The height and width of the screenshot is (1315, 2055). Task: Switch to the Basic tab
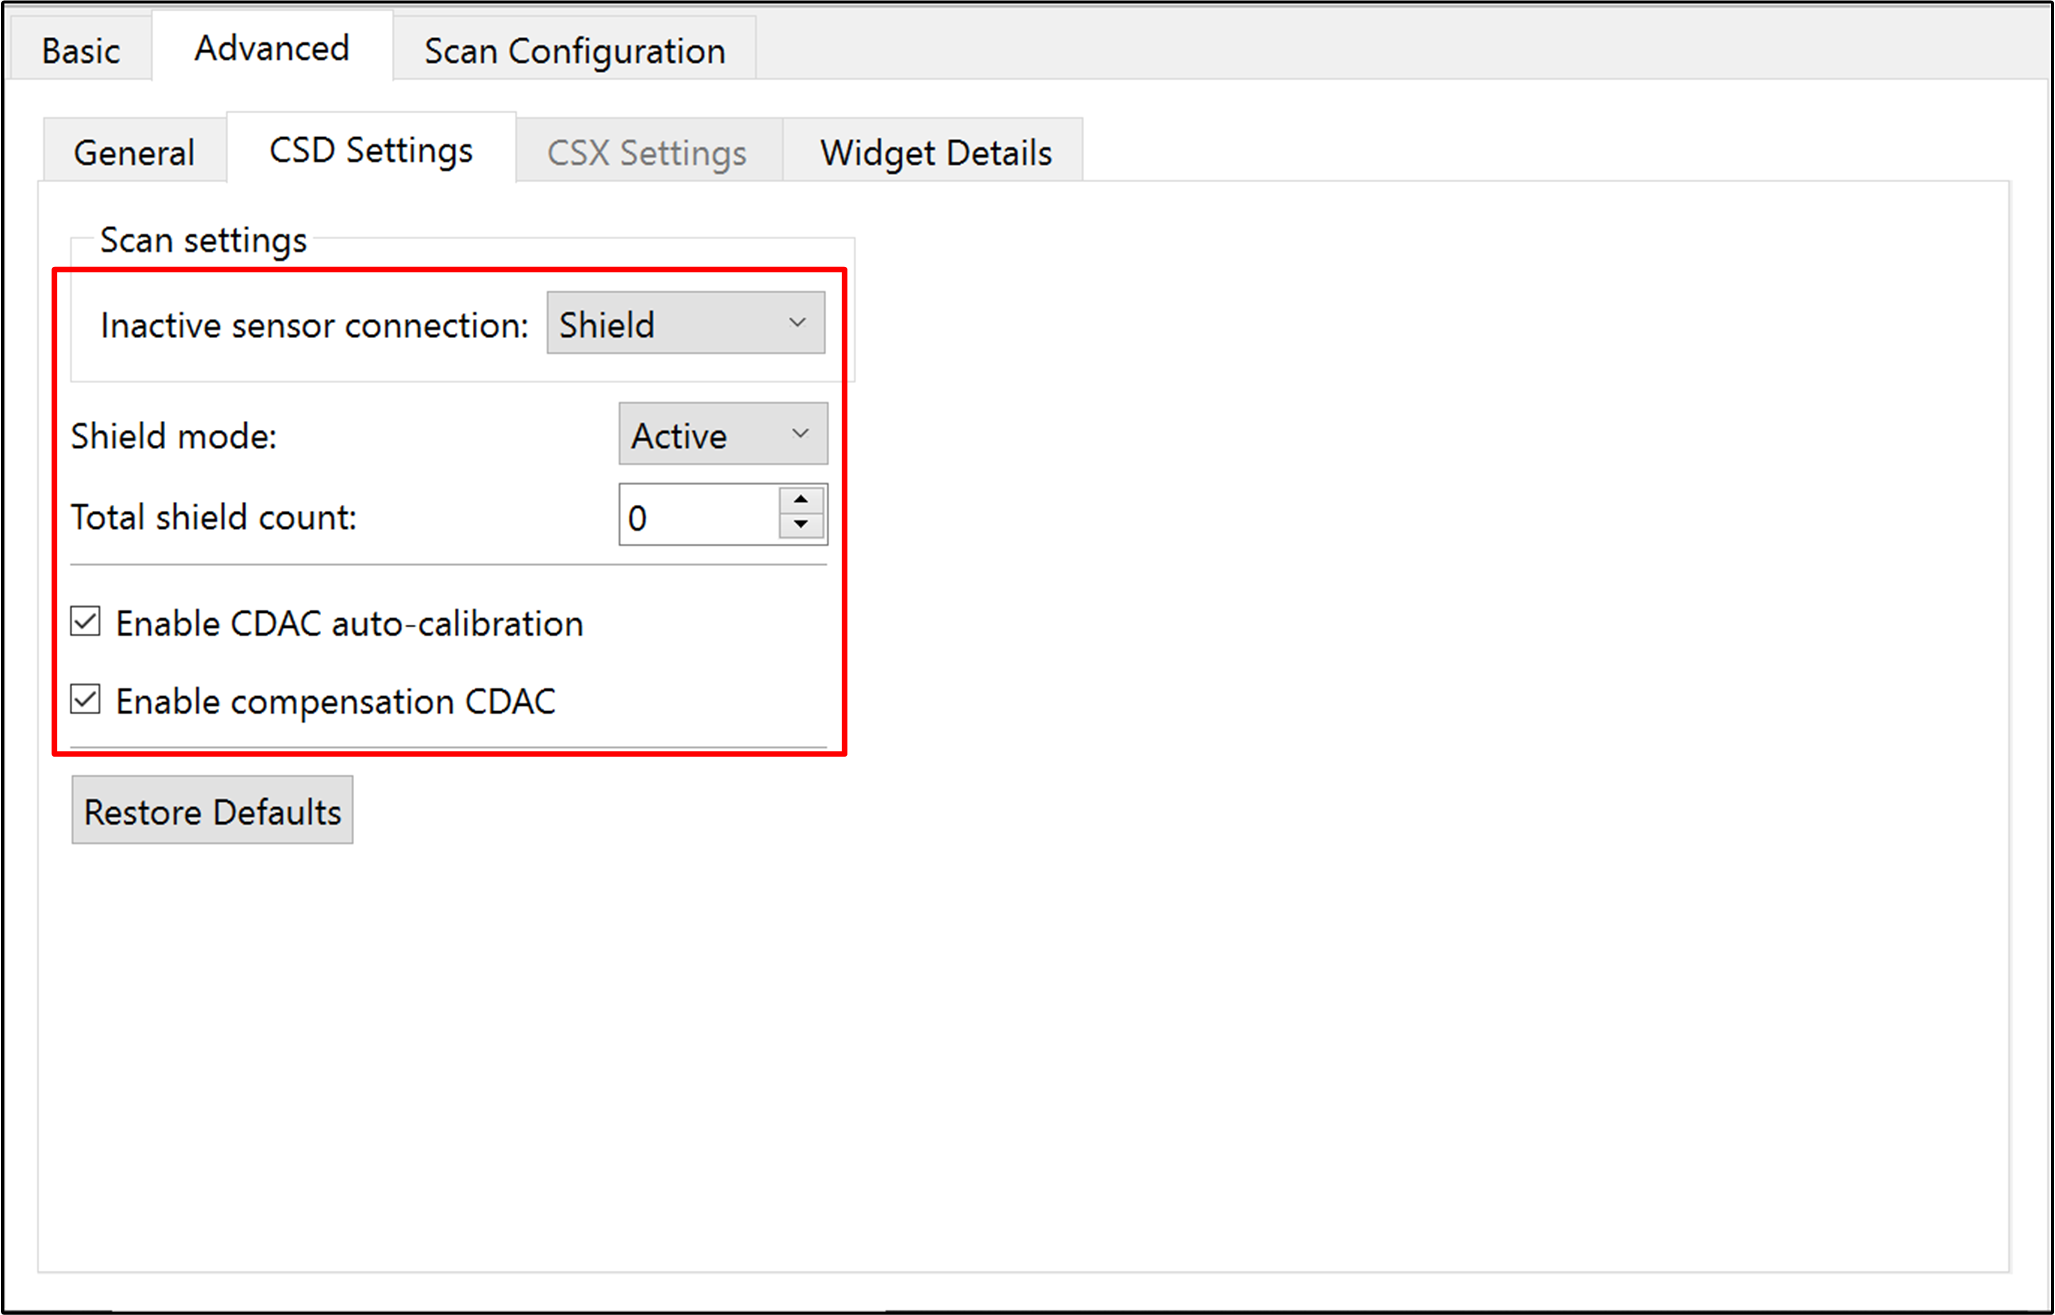coord(81,50)
